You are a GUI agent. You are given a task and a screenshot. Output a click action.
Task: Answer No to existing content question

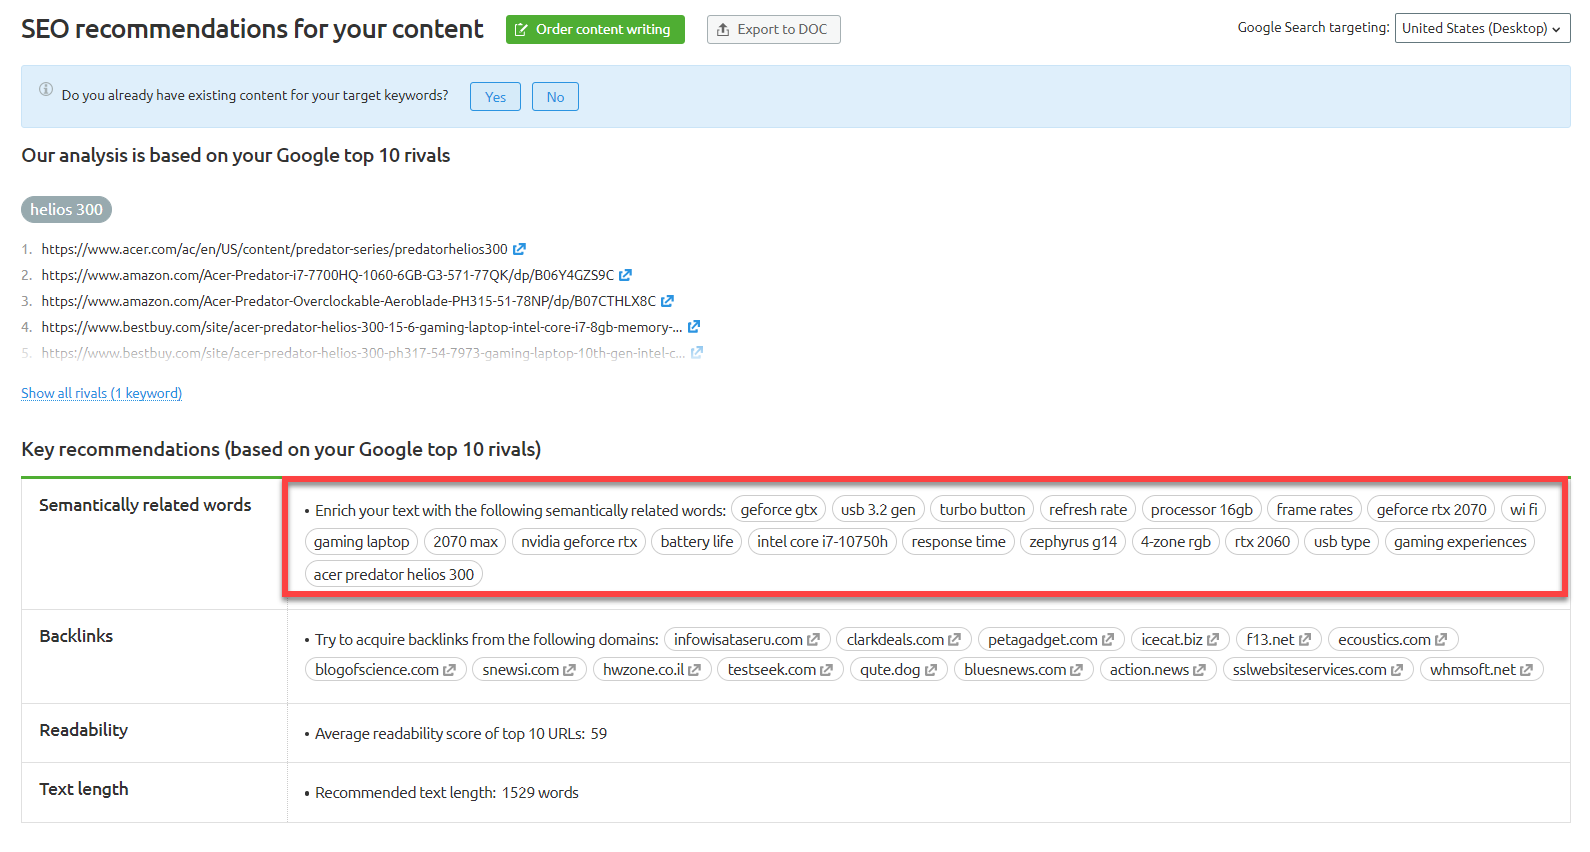555,97
